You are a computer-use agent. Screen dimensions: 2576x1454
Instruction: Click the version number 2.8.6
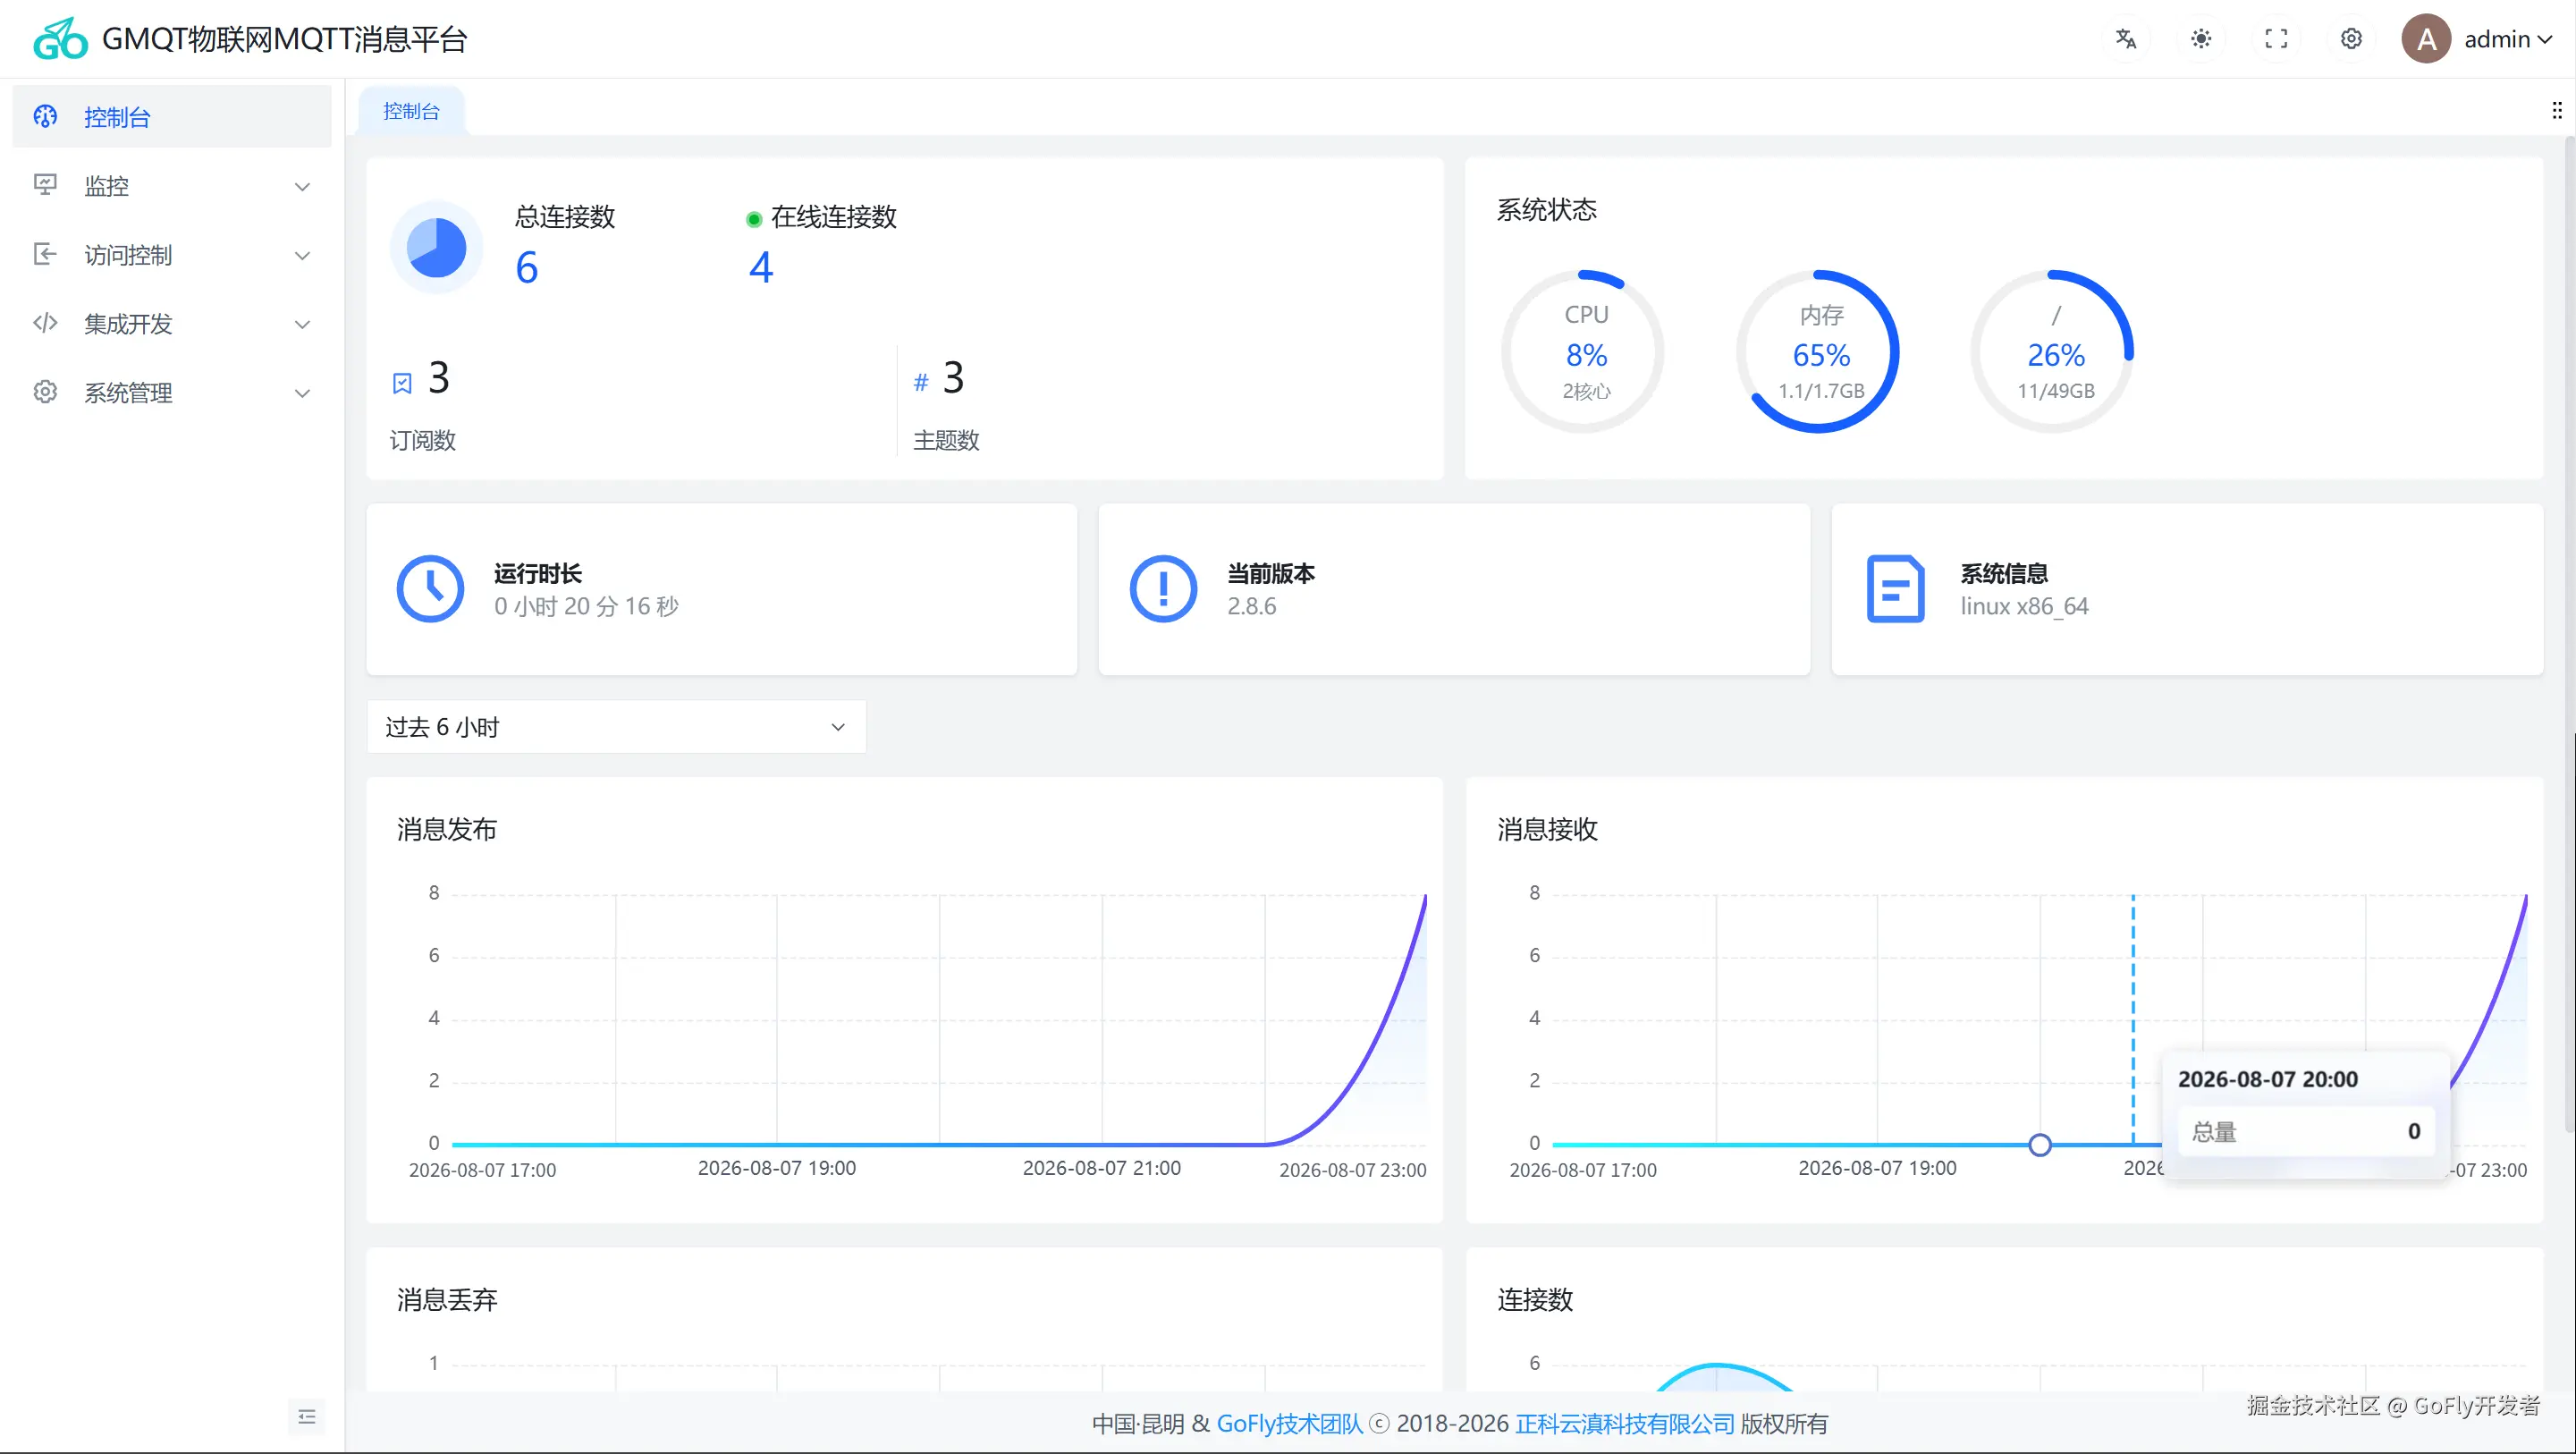1252,606
